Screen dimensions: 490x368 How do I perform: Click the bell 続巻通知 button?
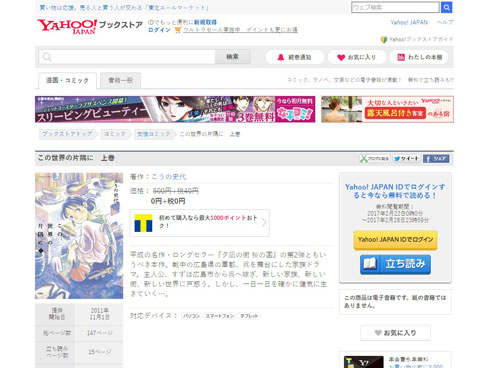click(x=295, y=57)
